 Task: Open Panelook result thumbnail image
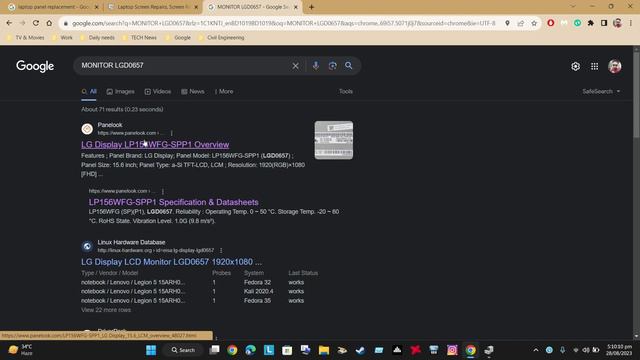[x=333, y=140]
